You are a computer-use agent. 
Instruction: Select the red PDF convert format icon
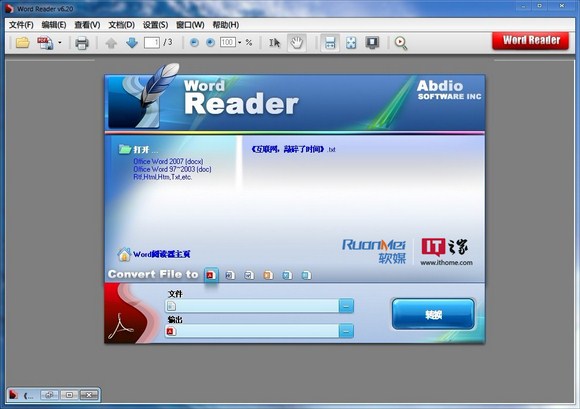click(211, 275)
